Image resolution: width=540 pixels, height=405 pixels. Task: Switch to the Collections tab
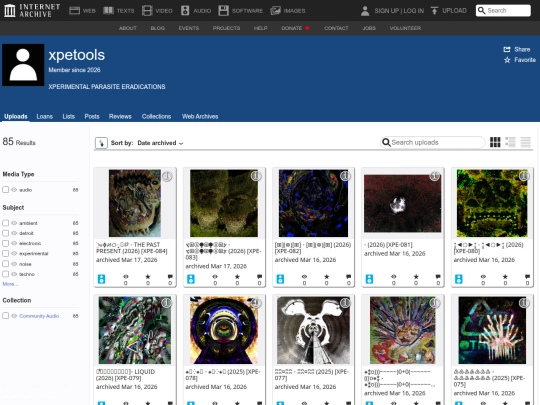tap(156, 116)
